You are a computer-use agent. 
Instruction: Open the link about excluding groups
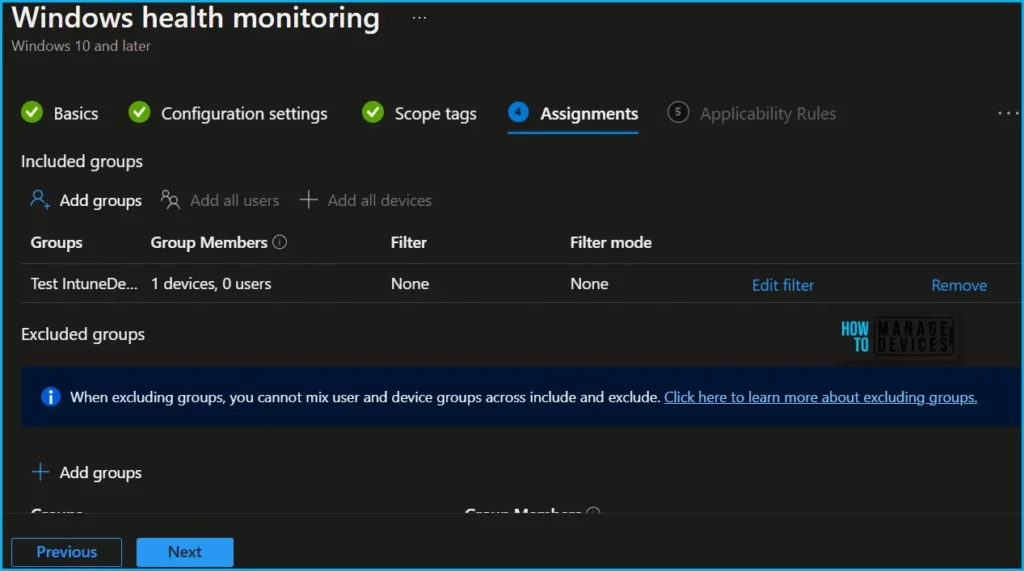821,397
